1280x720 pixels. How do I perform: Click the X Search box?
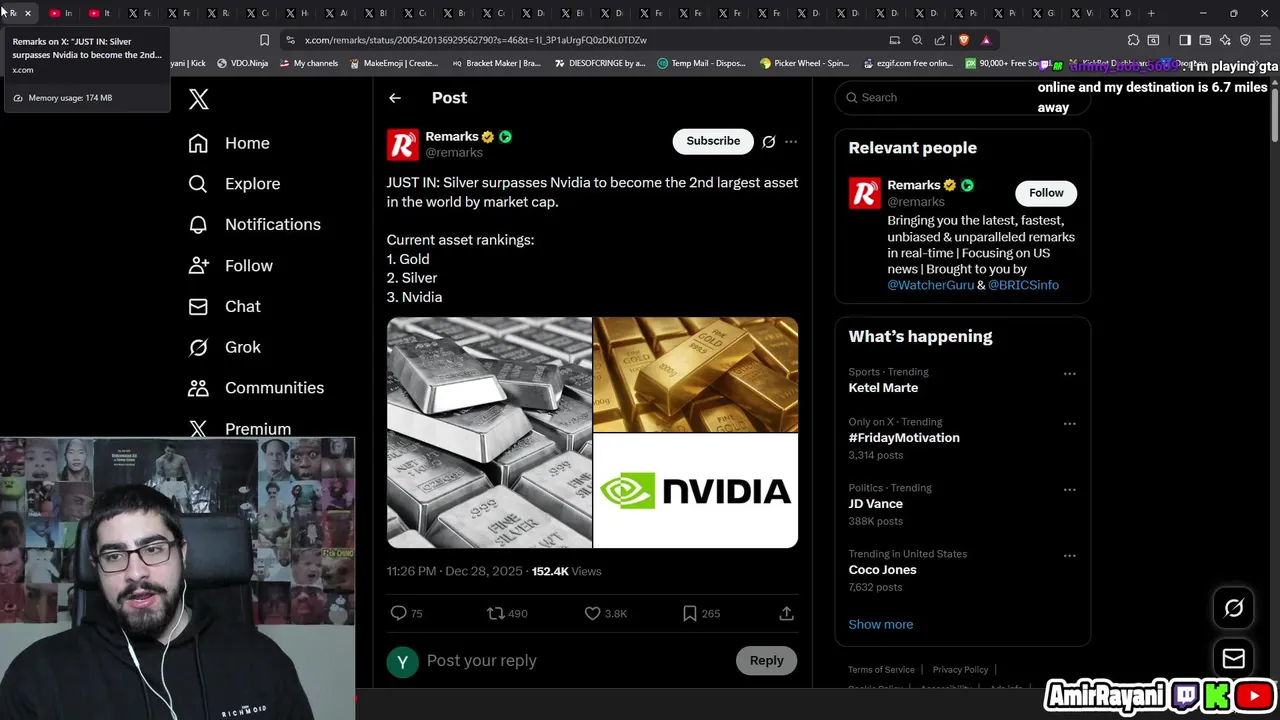(x=962, y=97)
